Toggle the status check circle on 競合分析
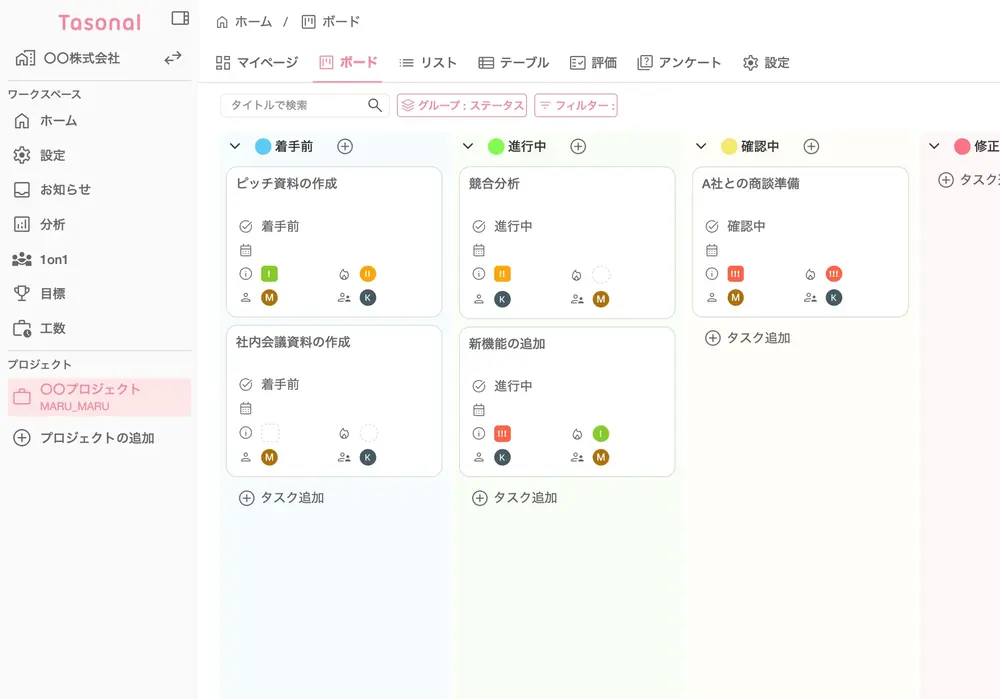1000x699 pixels. [x=479, y=226]
